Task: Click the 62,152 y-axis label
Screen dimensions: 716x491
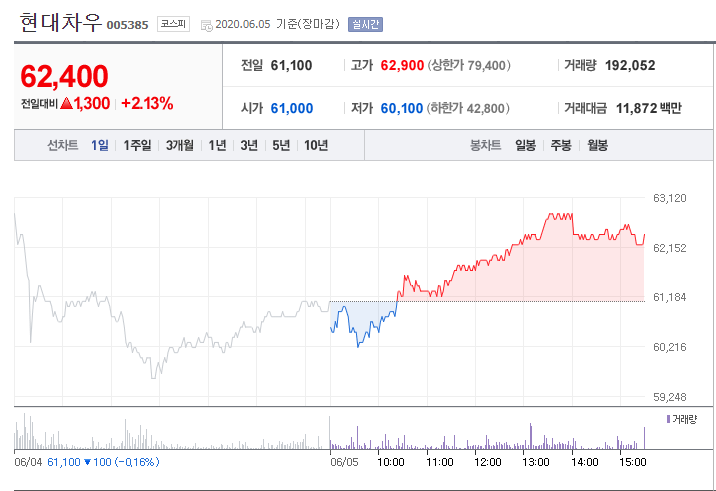Action: [x=669, y=248]
